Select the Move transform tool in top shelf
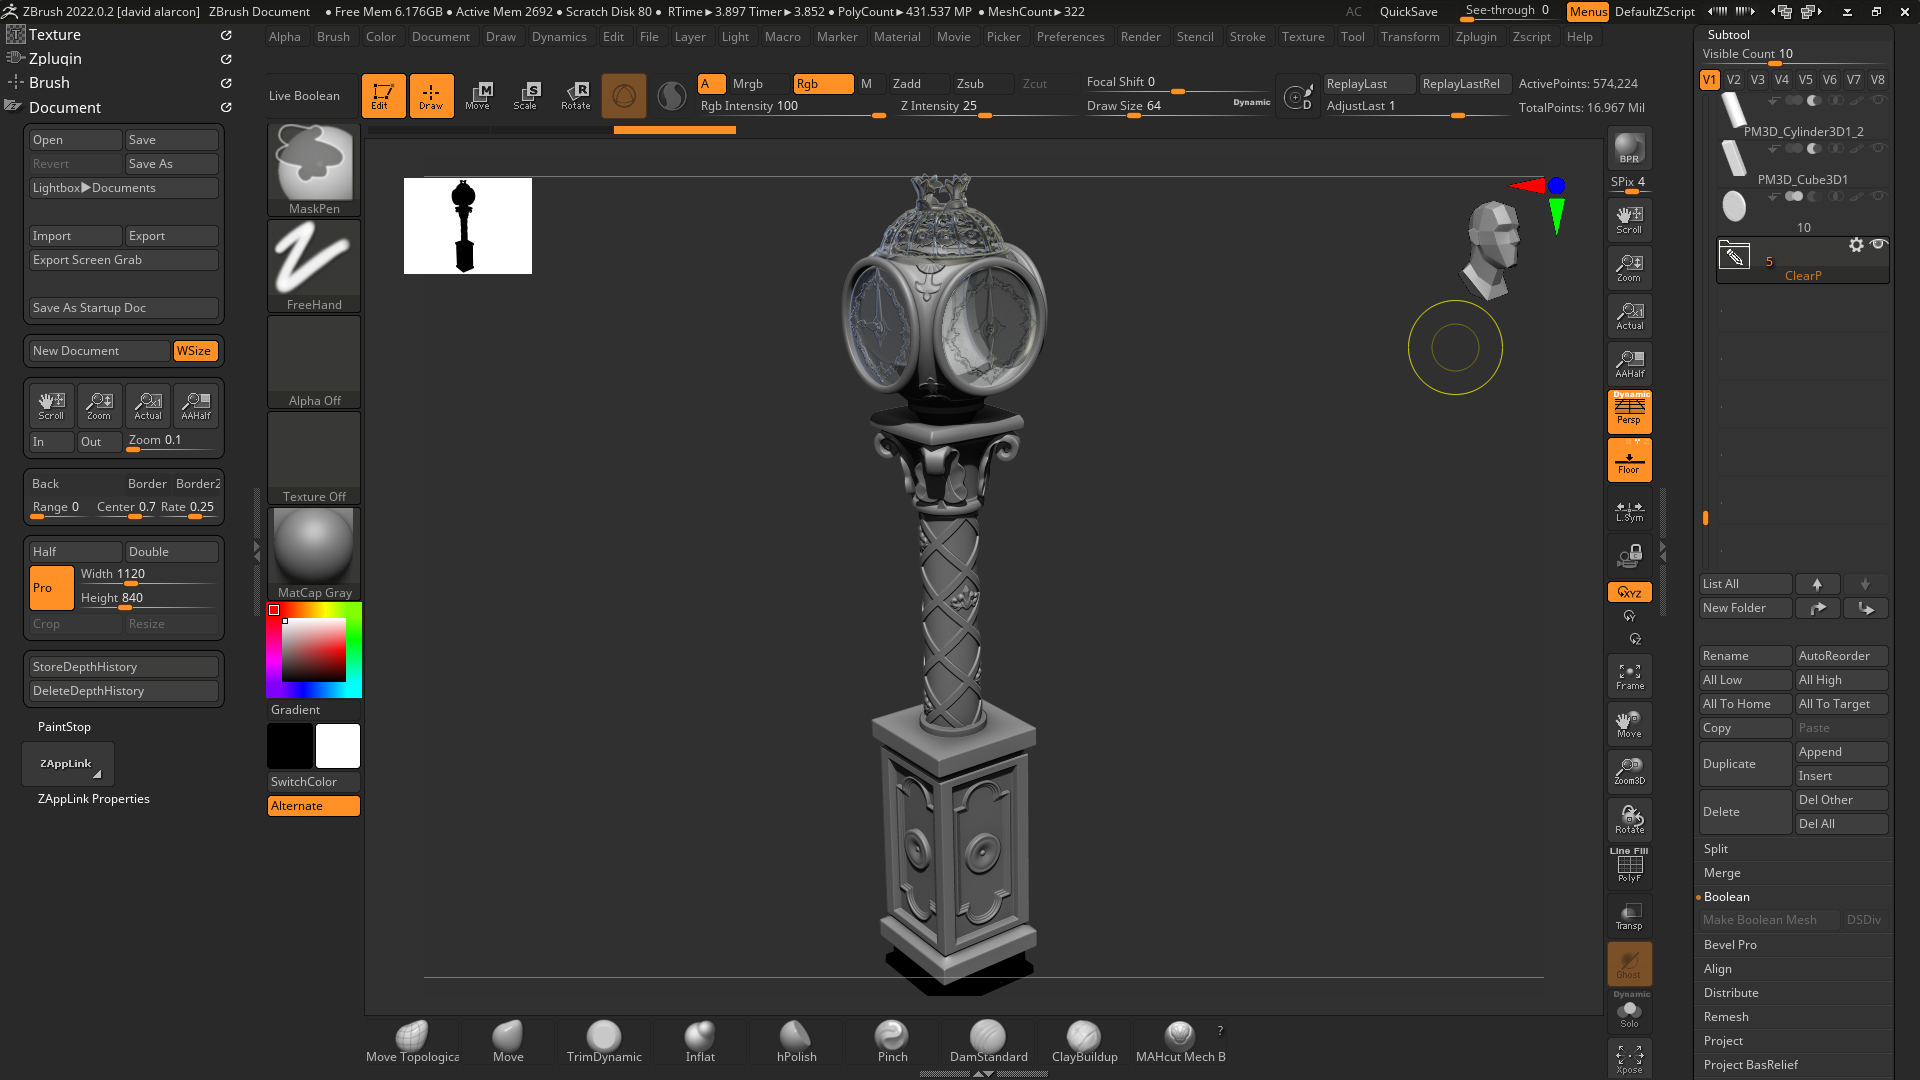 (x=478, y=95)
